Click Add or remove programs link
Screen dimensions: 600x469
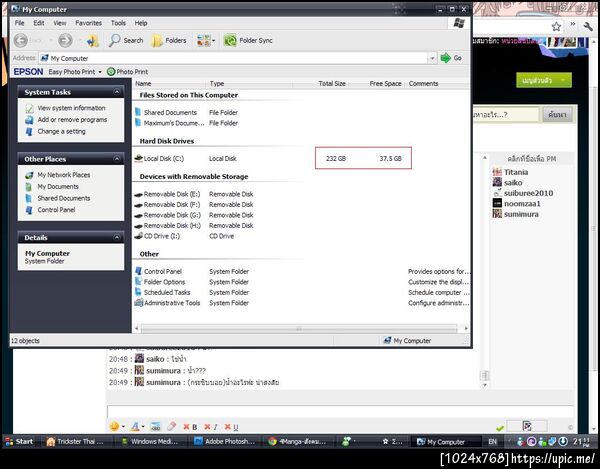pyautogui.click(x=72, y=120)
